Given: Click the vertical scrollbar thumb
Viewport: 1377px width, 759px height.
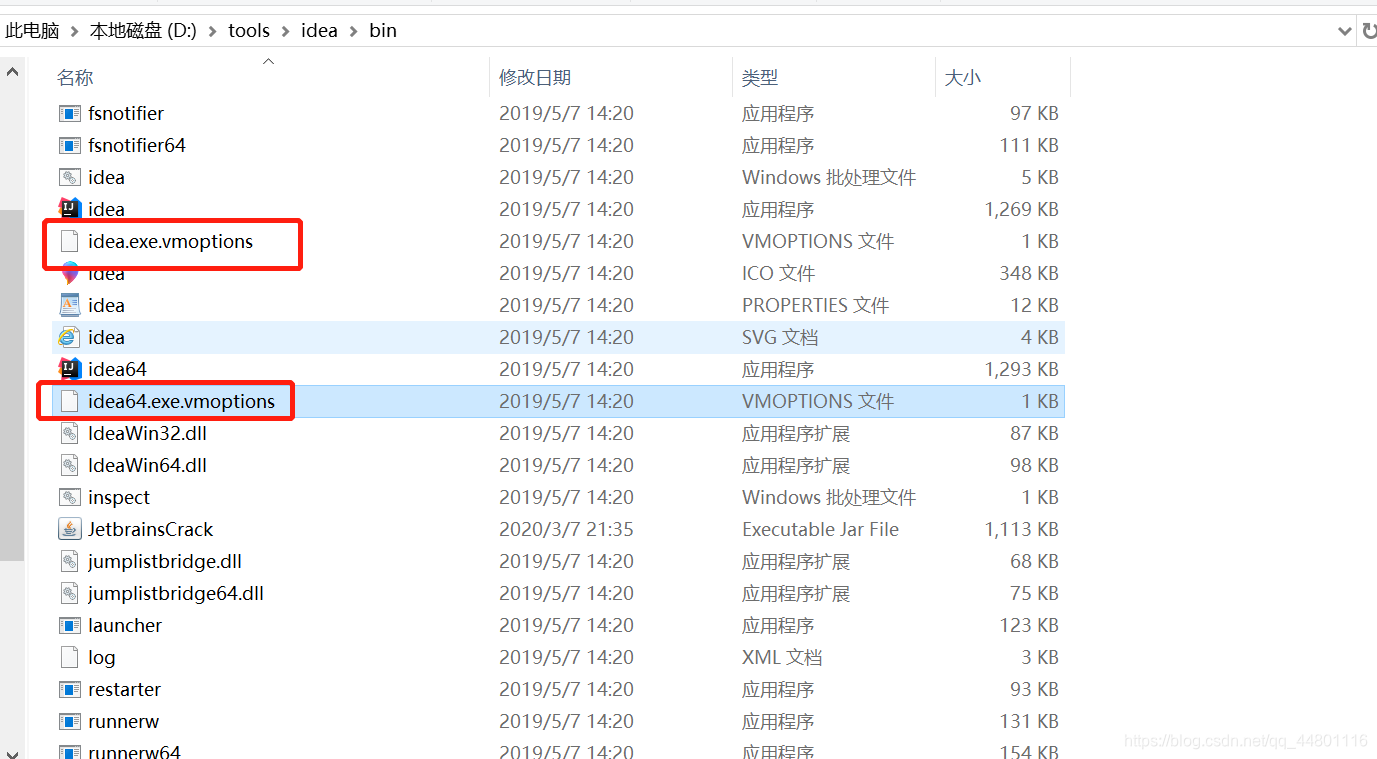Looking at the screenshot, I should tap(12, 384).
